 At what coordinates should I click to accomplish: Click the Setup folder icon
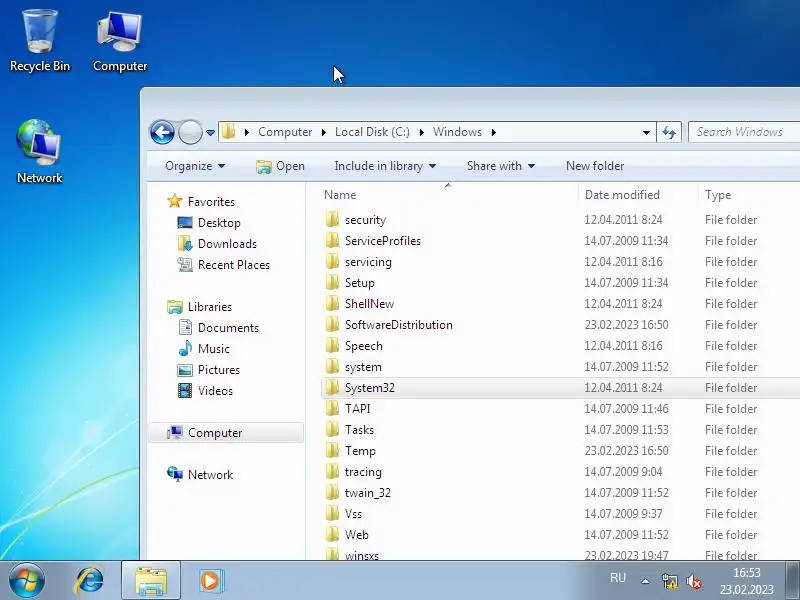(x=332, y=282)
